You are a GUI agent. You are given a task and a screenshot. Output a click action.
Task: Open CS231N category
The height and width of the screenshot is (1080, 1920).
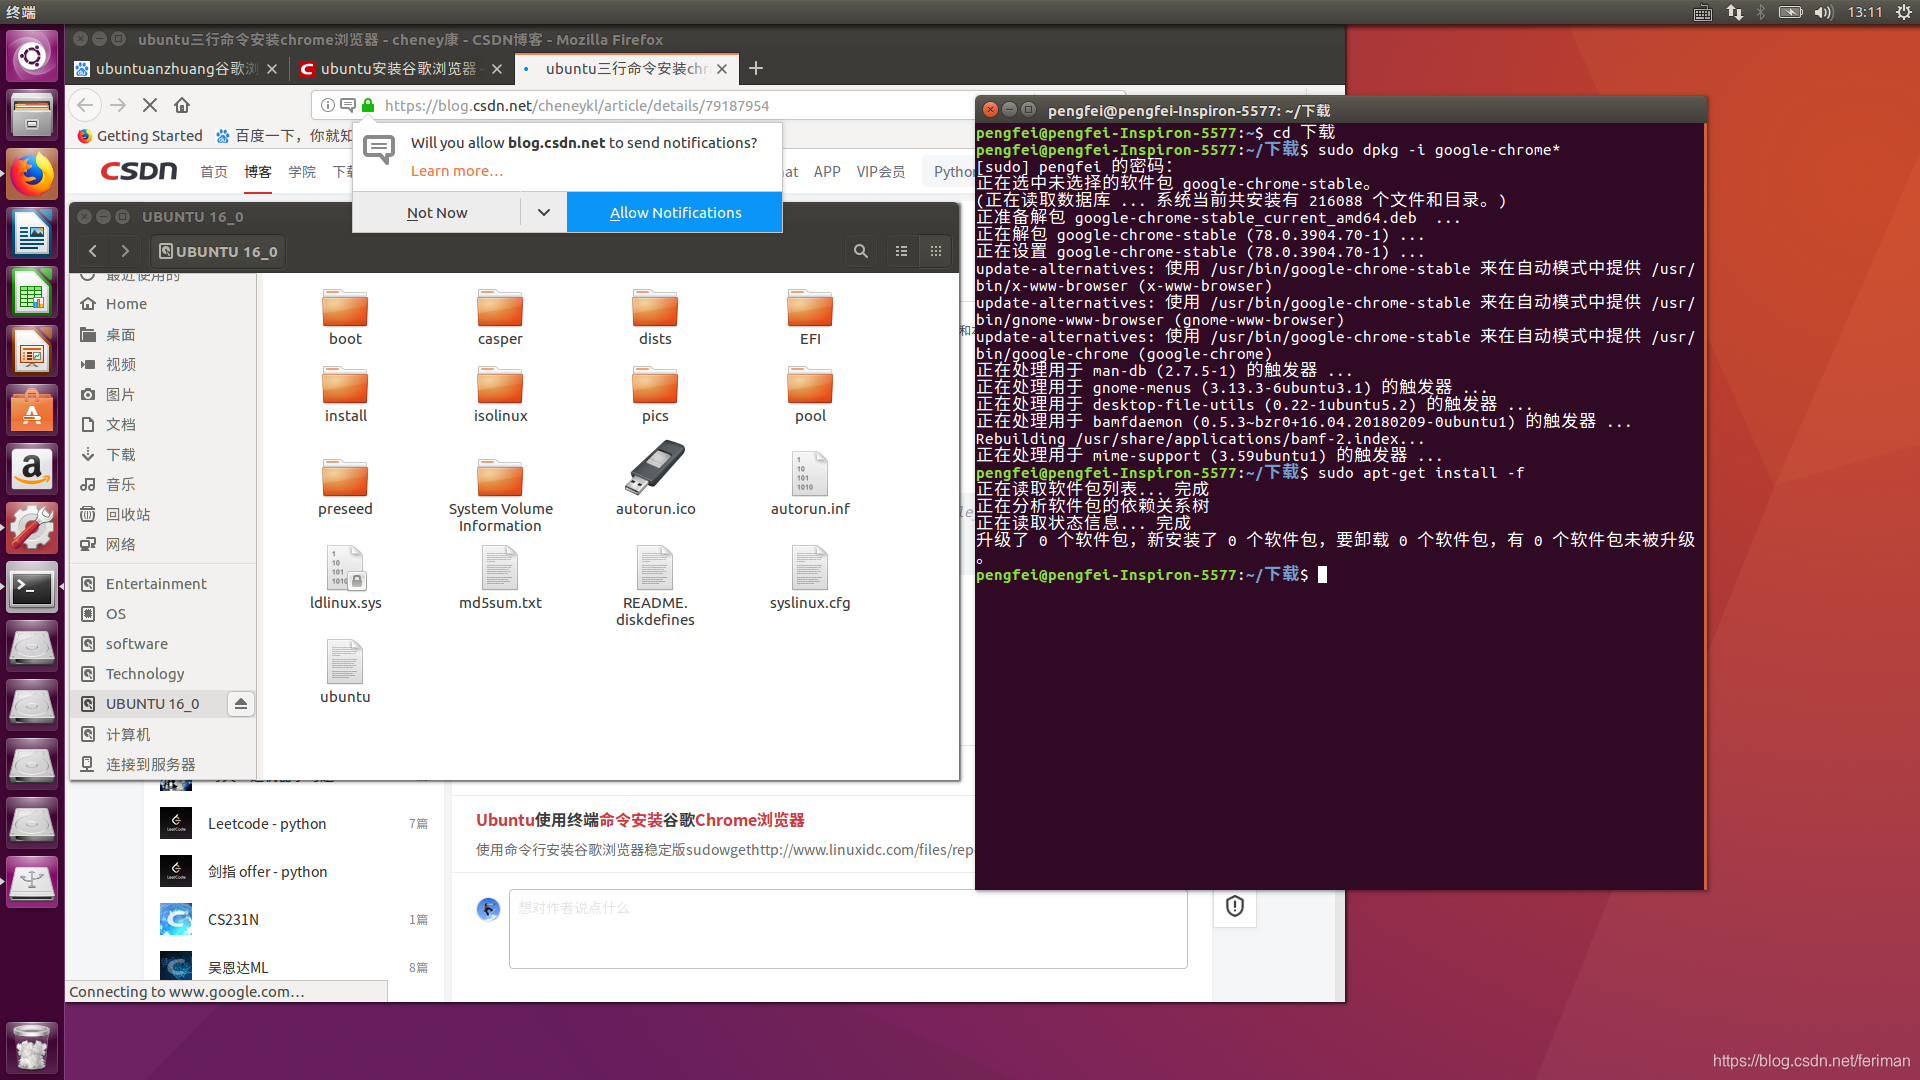point(233,920)
